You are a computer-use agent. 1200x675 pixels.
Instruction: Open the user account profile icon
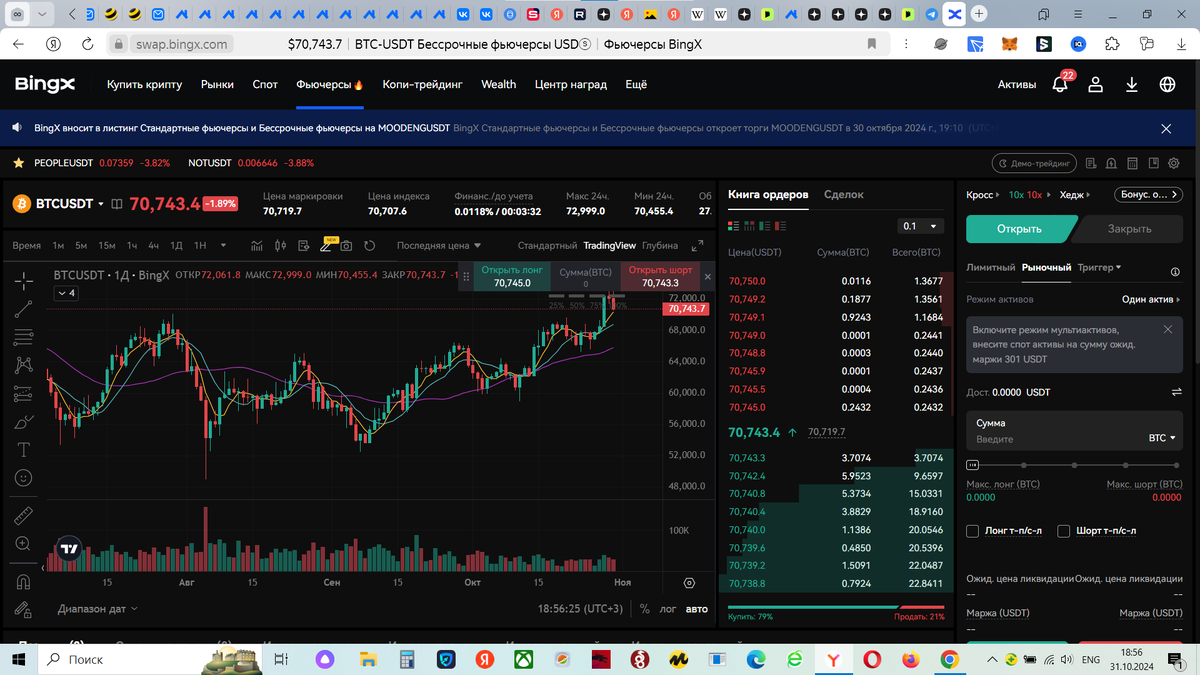[x=1096, y=85]
